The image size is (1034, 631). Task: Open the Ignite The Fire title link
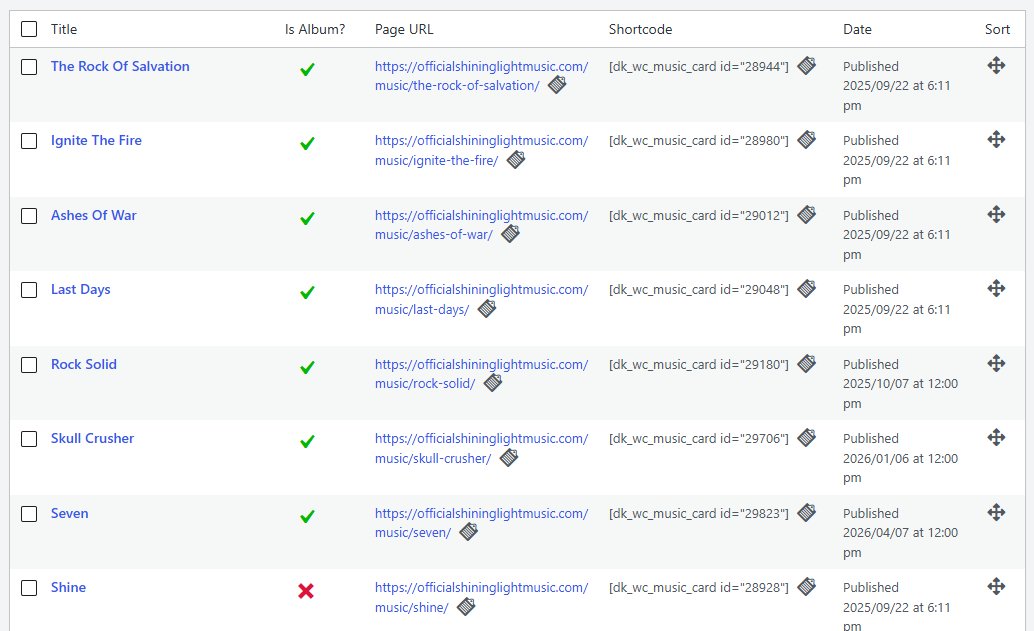[x=96, y=140]
